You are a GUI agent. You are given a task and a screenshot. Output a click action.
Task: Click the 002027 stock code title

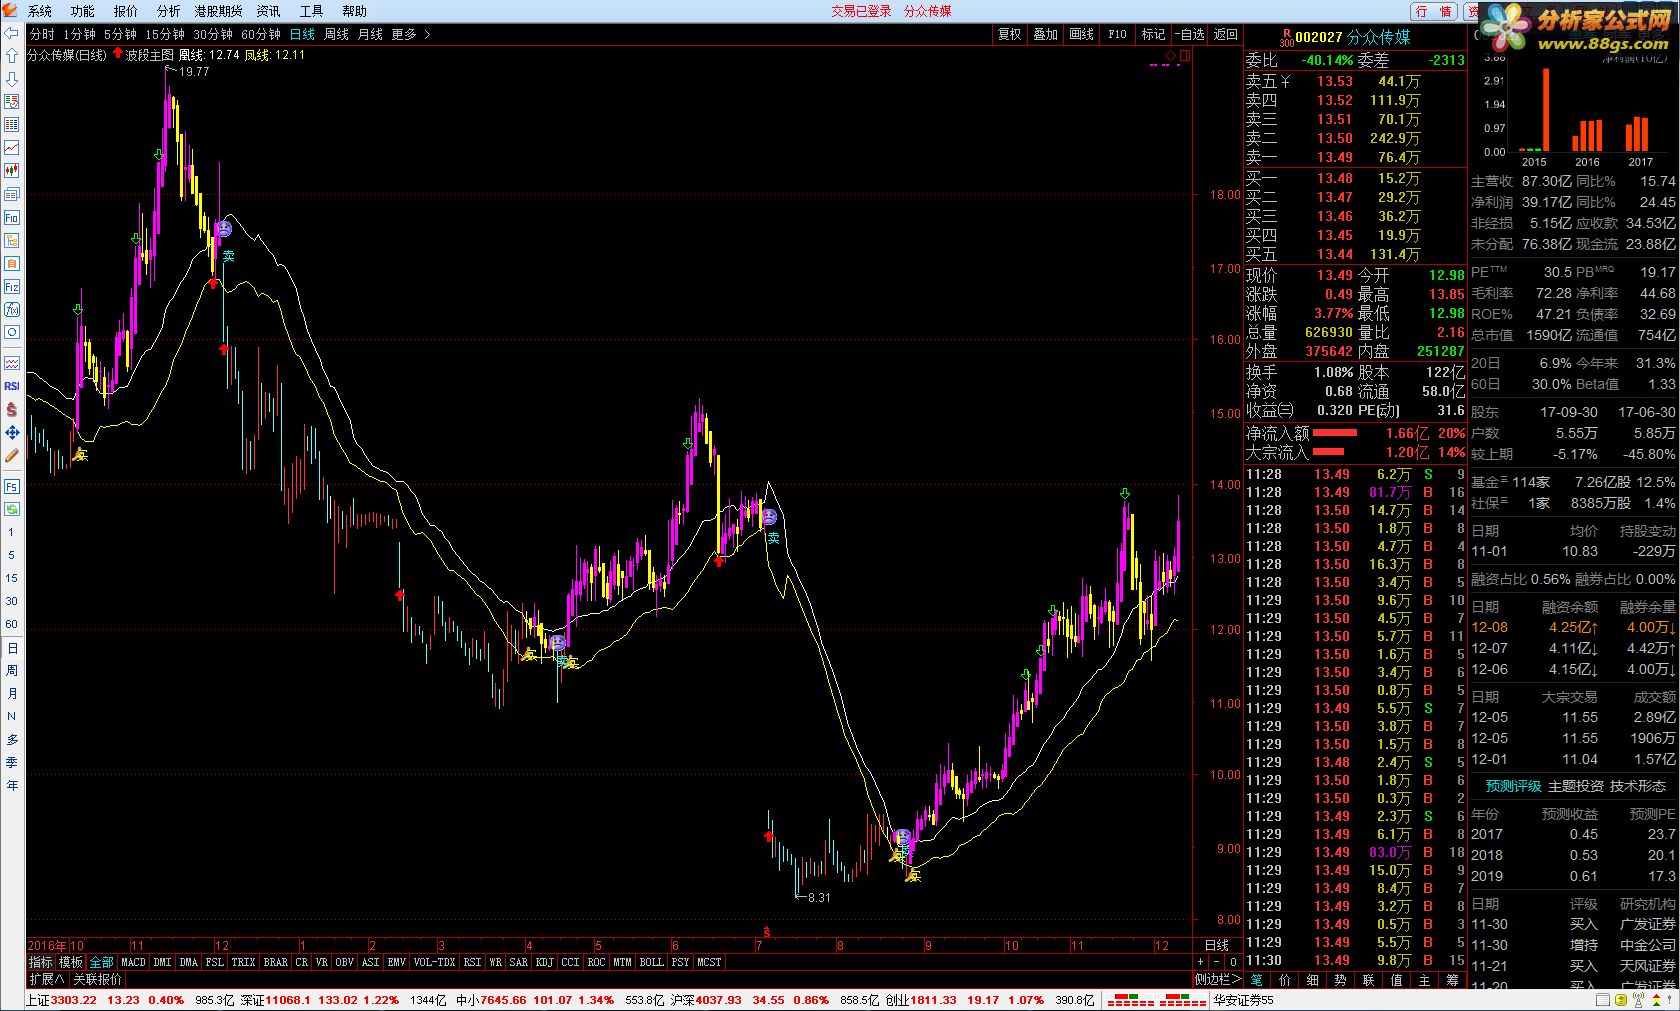(1319, 37)
